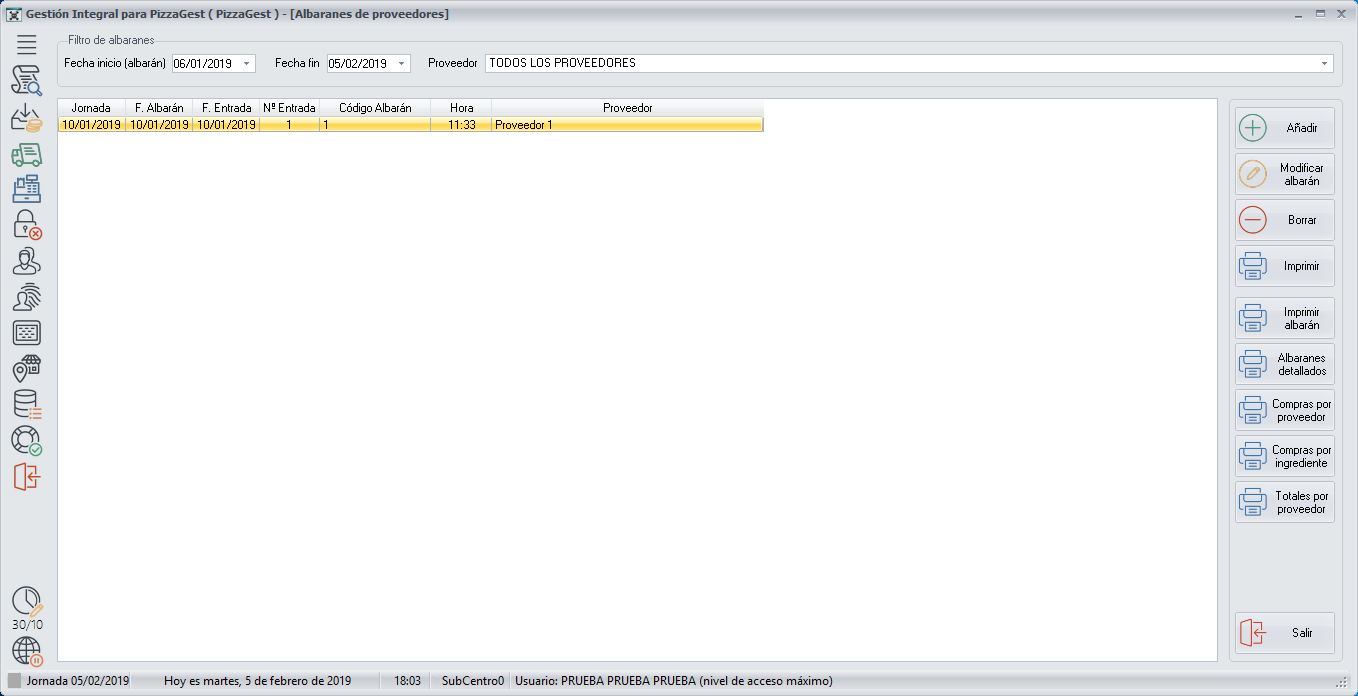Open the cash register icon
This screenshot has width=1358, height=696.
[x=27, y=189]
